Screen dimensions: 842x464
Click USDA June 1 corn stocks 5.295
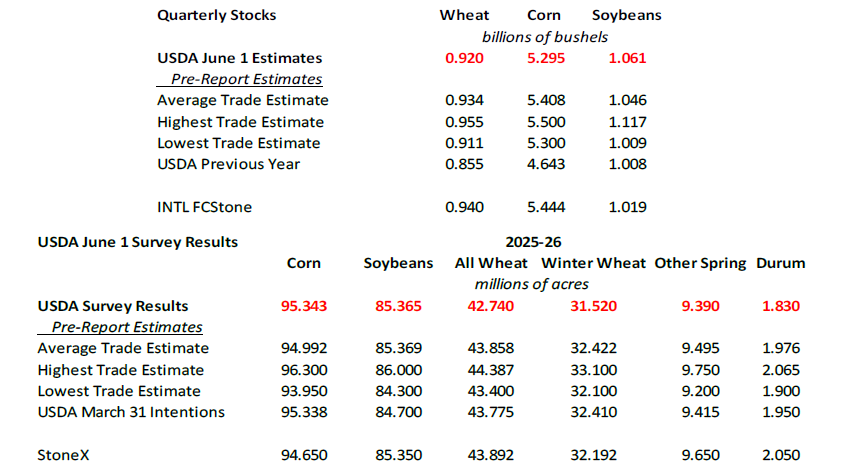(x=546, y=58)
